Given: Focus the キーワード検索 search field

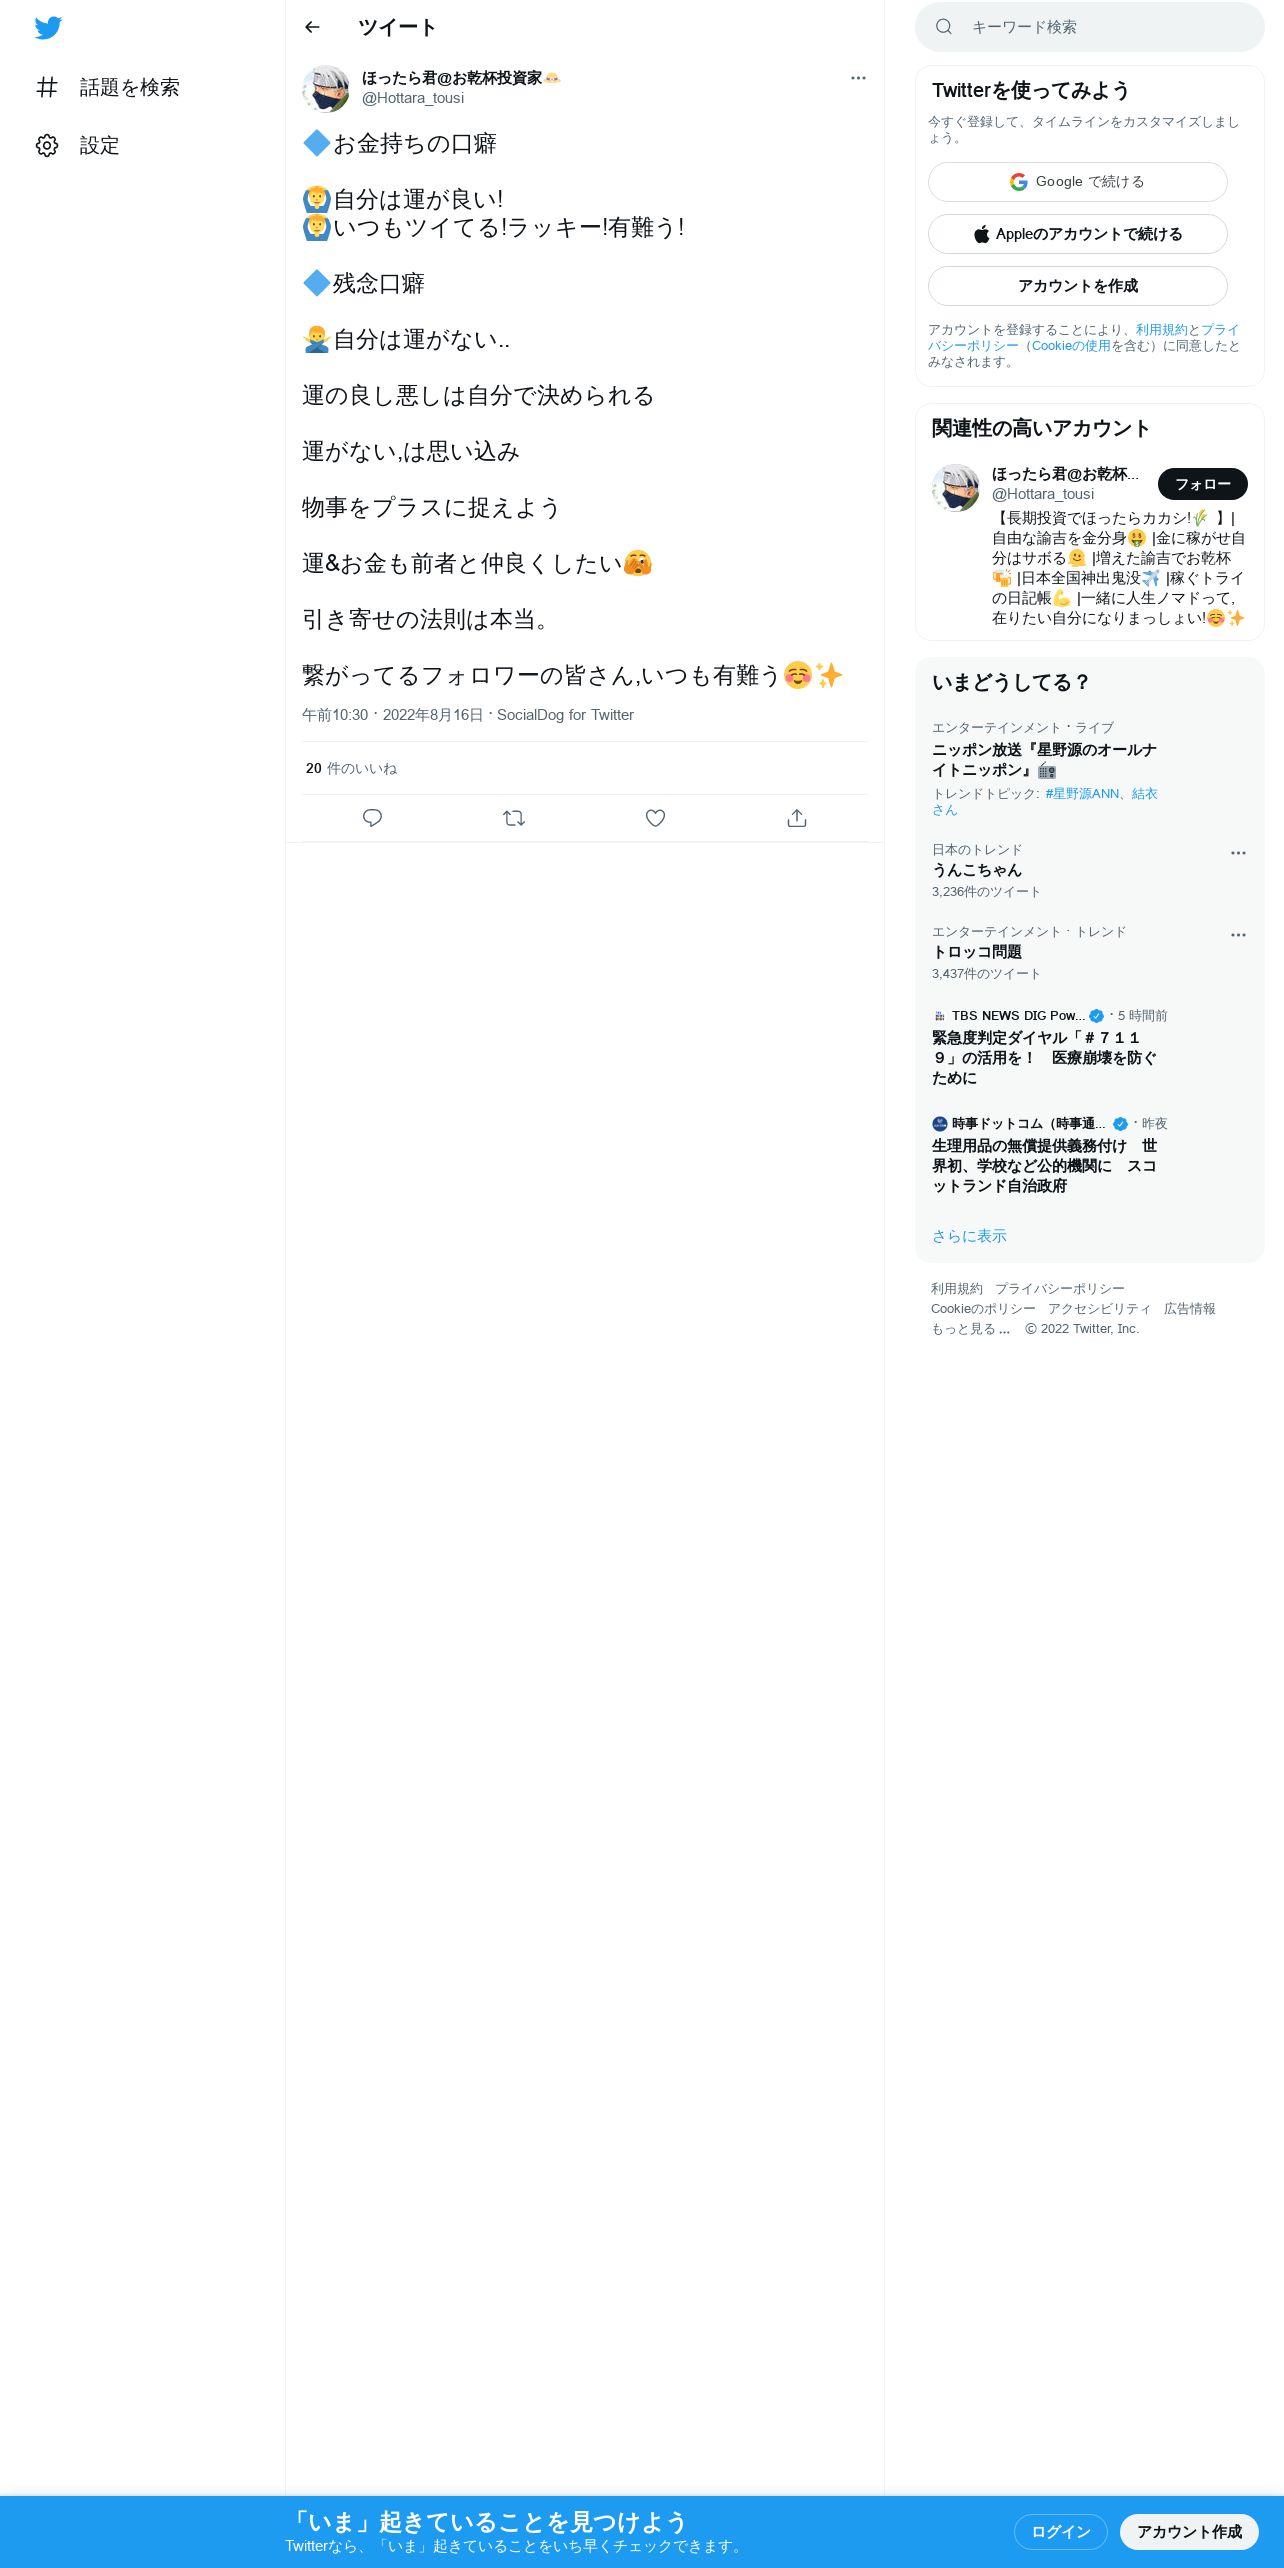Looking at the screenshot, I should coord(1090,27).
